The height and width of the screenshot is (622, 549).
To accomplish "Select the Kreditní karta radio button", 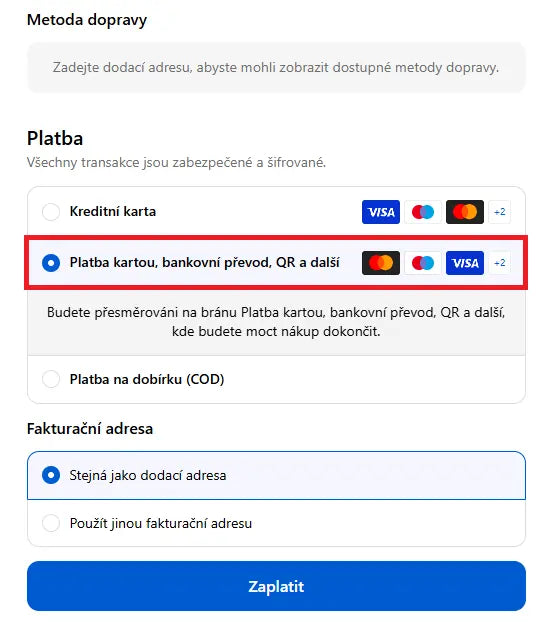I will point(51,212).
